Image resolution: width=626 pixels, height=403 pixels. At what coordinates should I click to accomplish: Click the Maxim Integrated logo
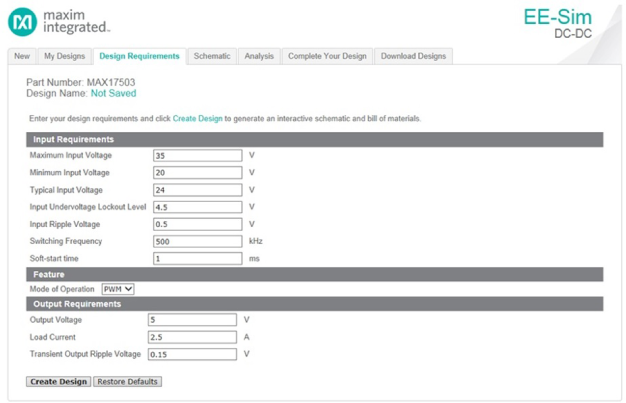pos(59,22)
